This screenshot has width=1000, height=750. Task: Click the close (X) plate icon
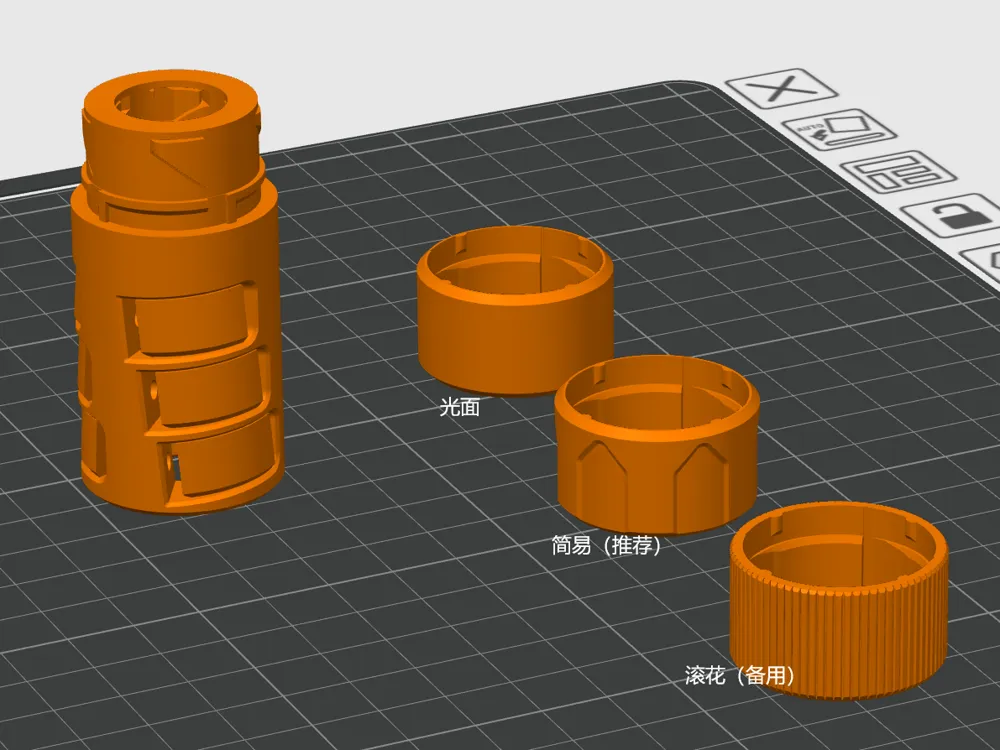(x=782, y=88)
